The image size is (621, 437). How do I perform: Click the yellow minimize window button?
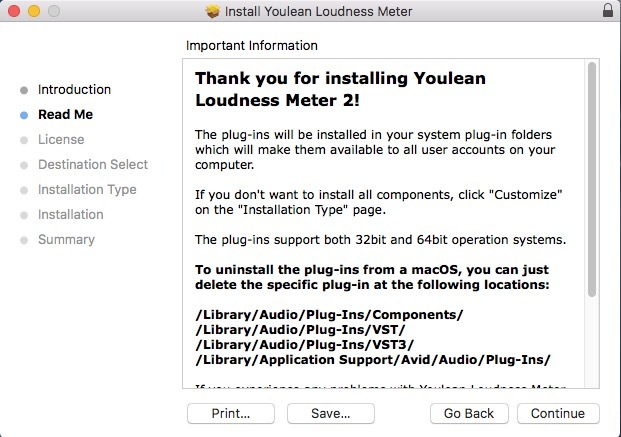33,11
